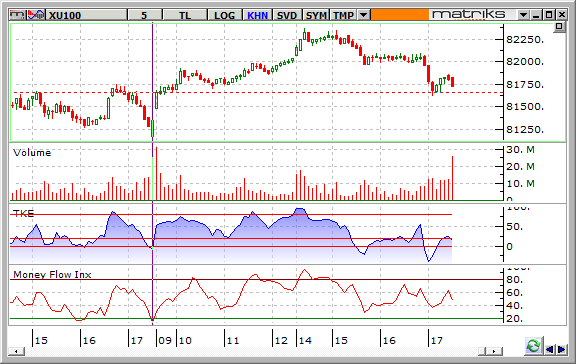Click the matriks logo
Viewport: 576px width, 364px height.
[469, 15]
